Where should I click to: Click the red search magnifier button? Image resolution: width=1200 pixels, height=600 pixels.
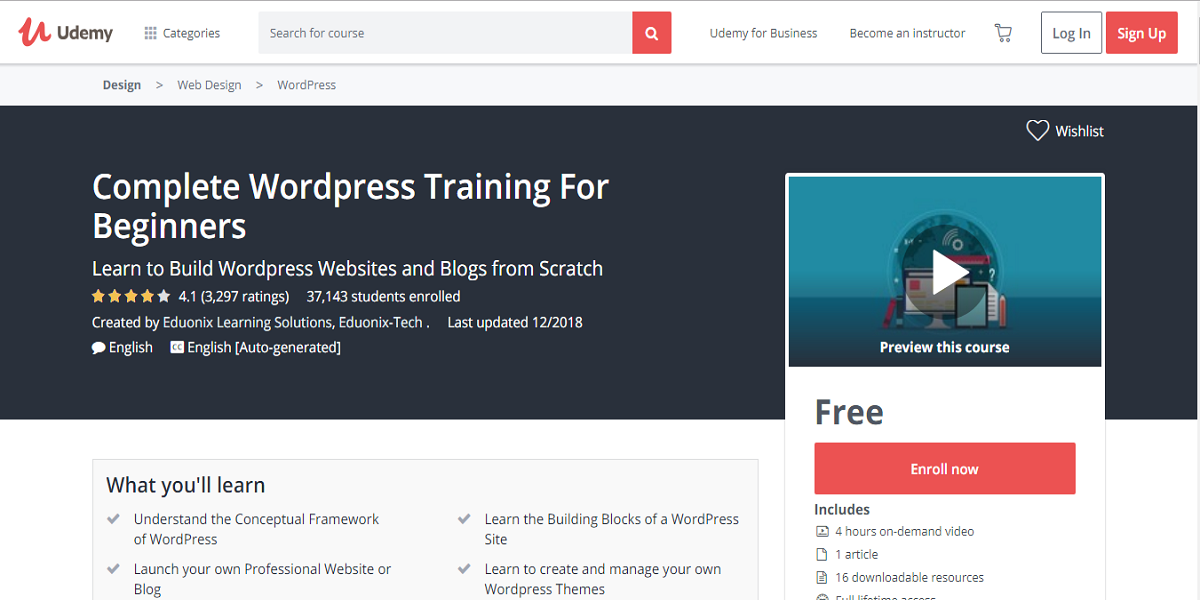pyautogui.click(x=651, y=33)
